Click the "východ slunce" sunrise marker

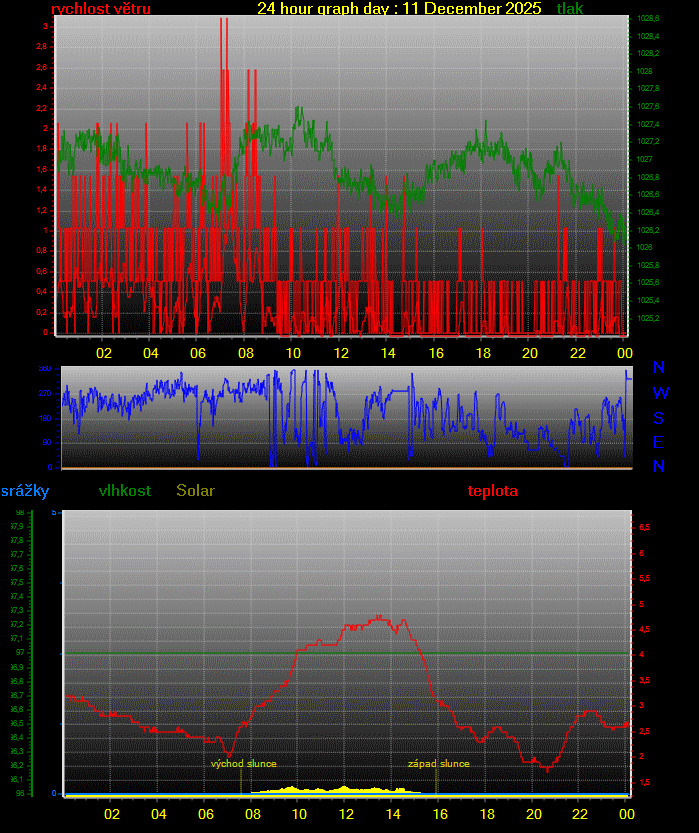coord(243,764)
